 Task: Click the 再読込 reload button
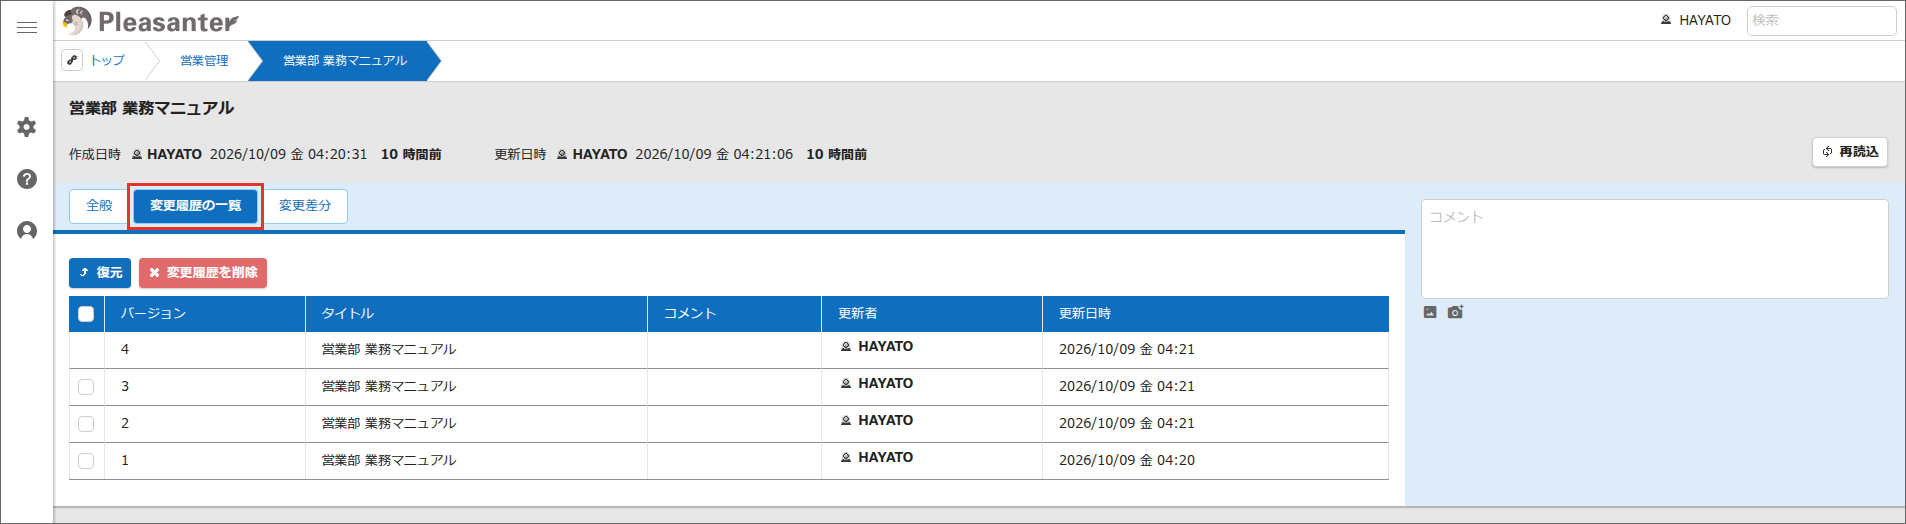pyautogui.click(x=1850, y=152)
